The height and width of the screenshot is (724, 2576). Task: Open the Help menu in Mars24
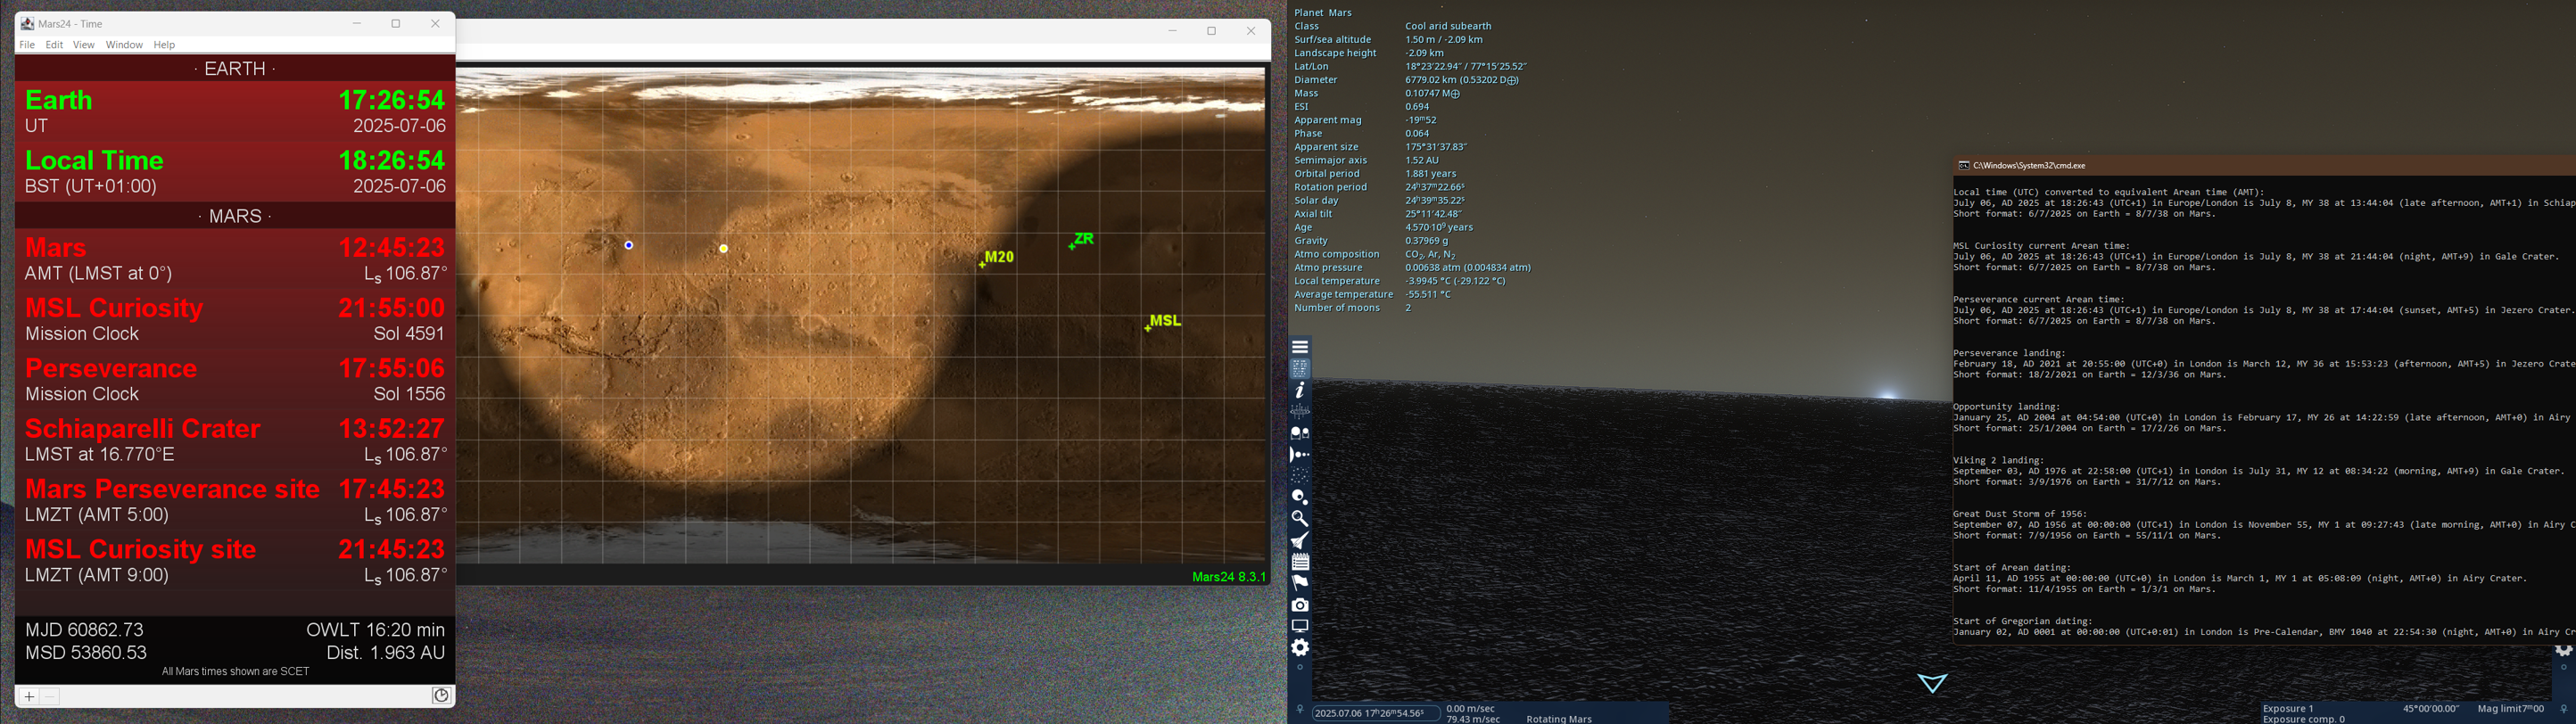coord(164,45)
